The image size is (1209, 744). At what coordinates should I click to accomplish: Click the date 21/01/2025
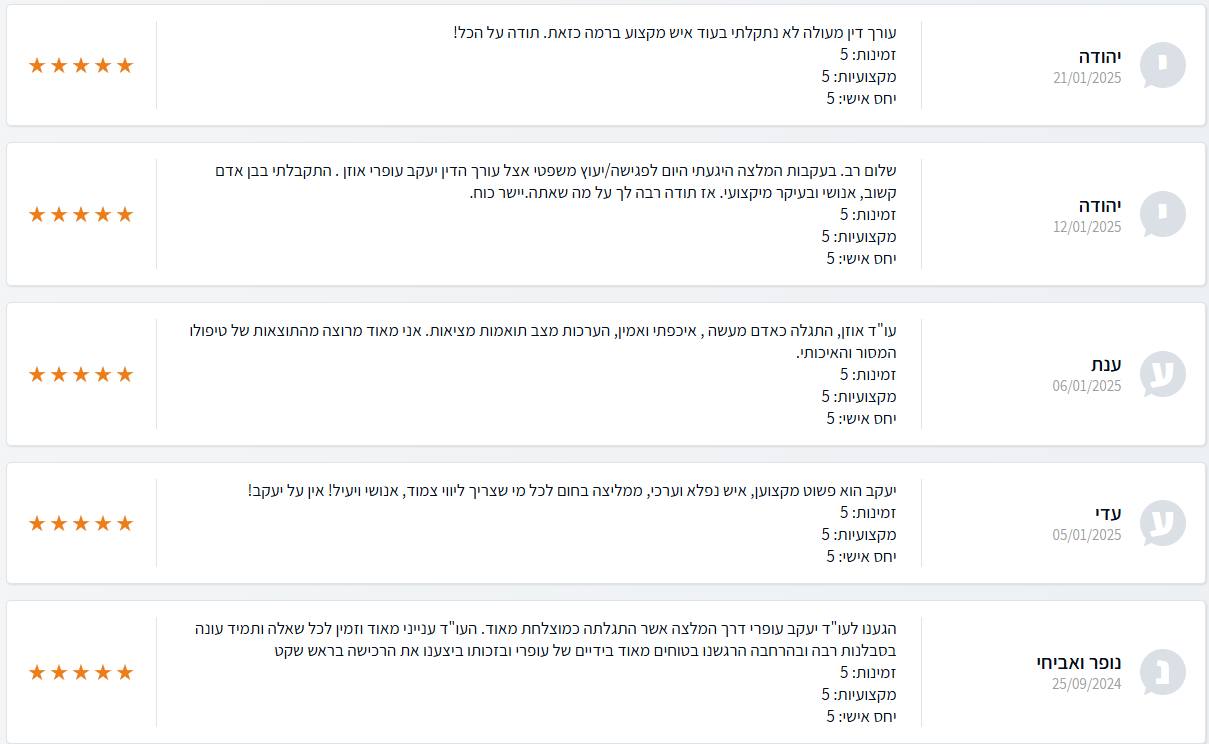tap(1087, 77)
